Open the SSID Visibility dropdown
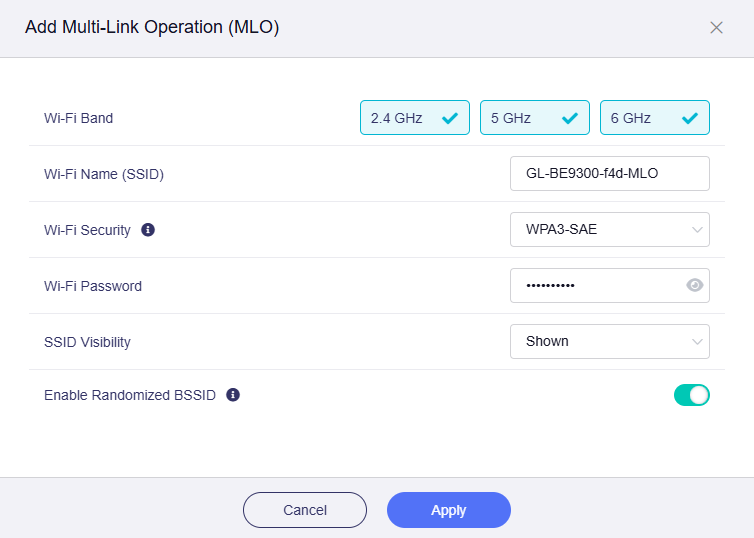 (x=610, y=342)
